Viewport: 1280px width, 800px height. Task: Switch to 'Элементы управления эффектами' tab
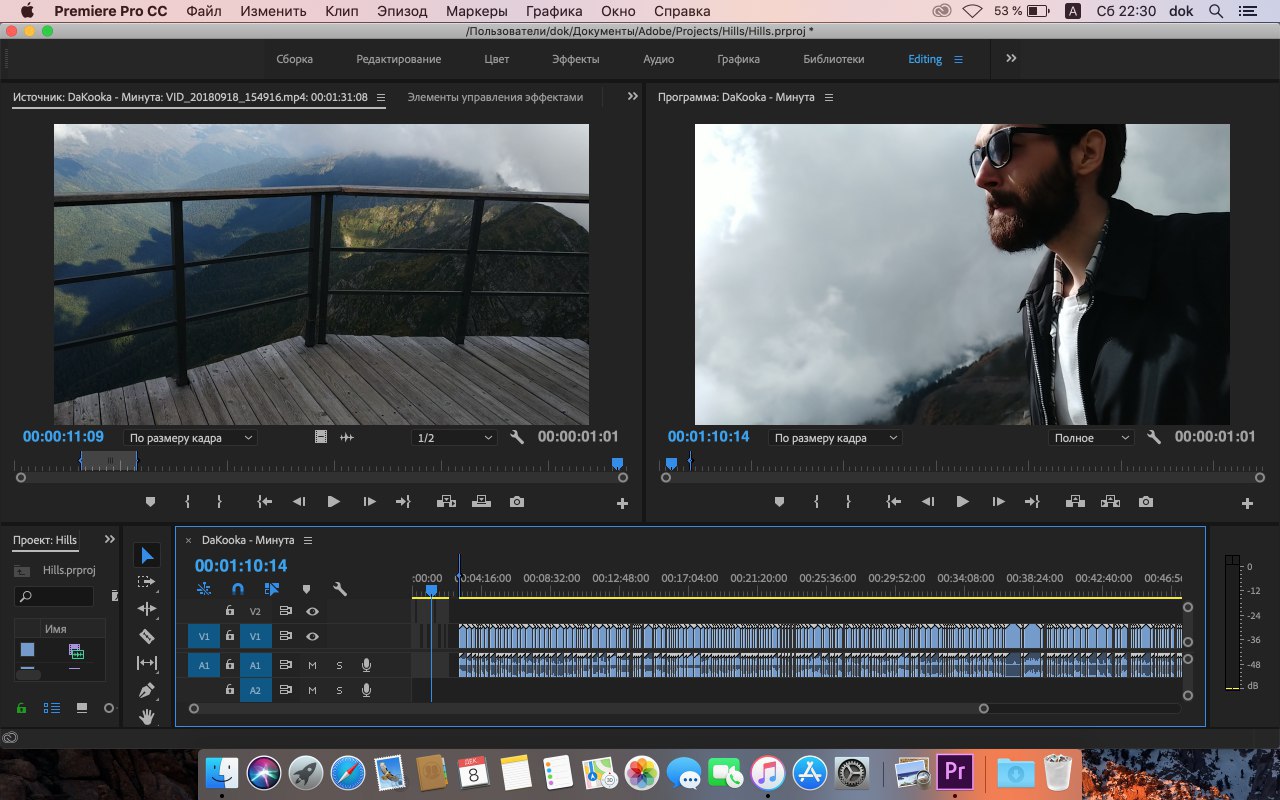tap(495, 97)
